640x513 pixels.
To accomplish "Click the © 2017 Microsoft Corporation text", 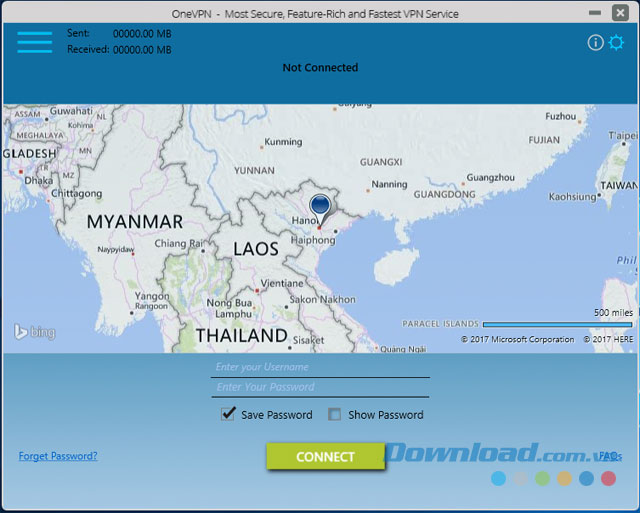I will click(518, 339).
